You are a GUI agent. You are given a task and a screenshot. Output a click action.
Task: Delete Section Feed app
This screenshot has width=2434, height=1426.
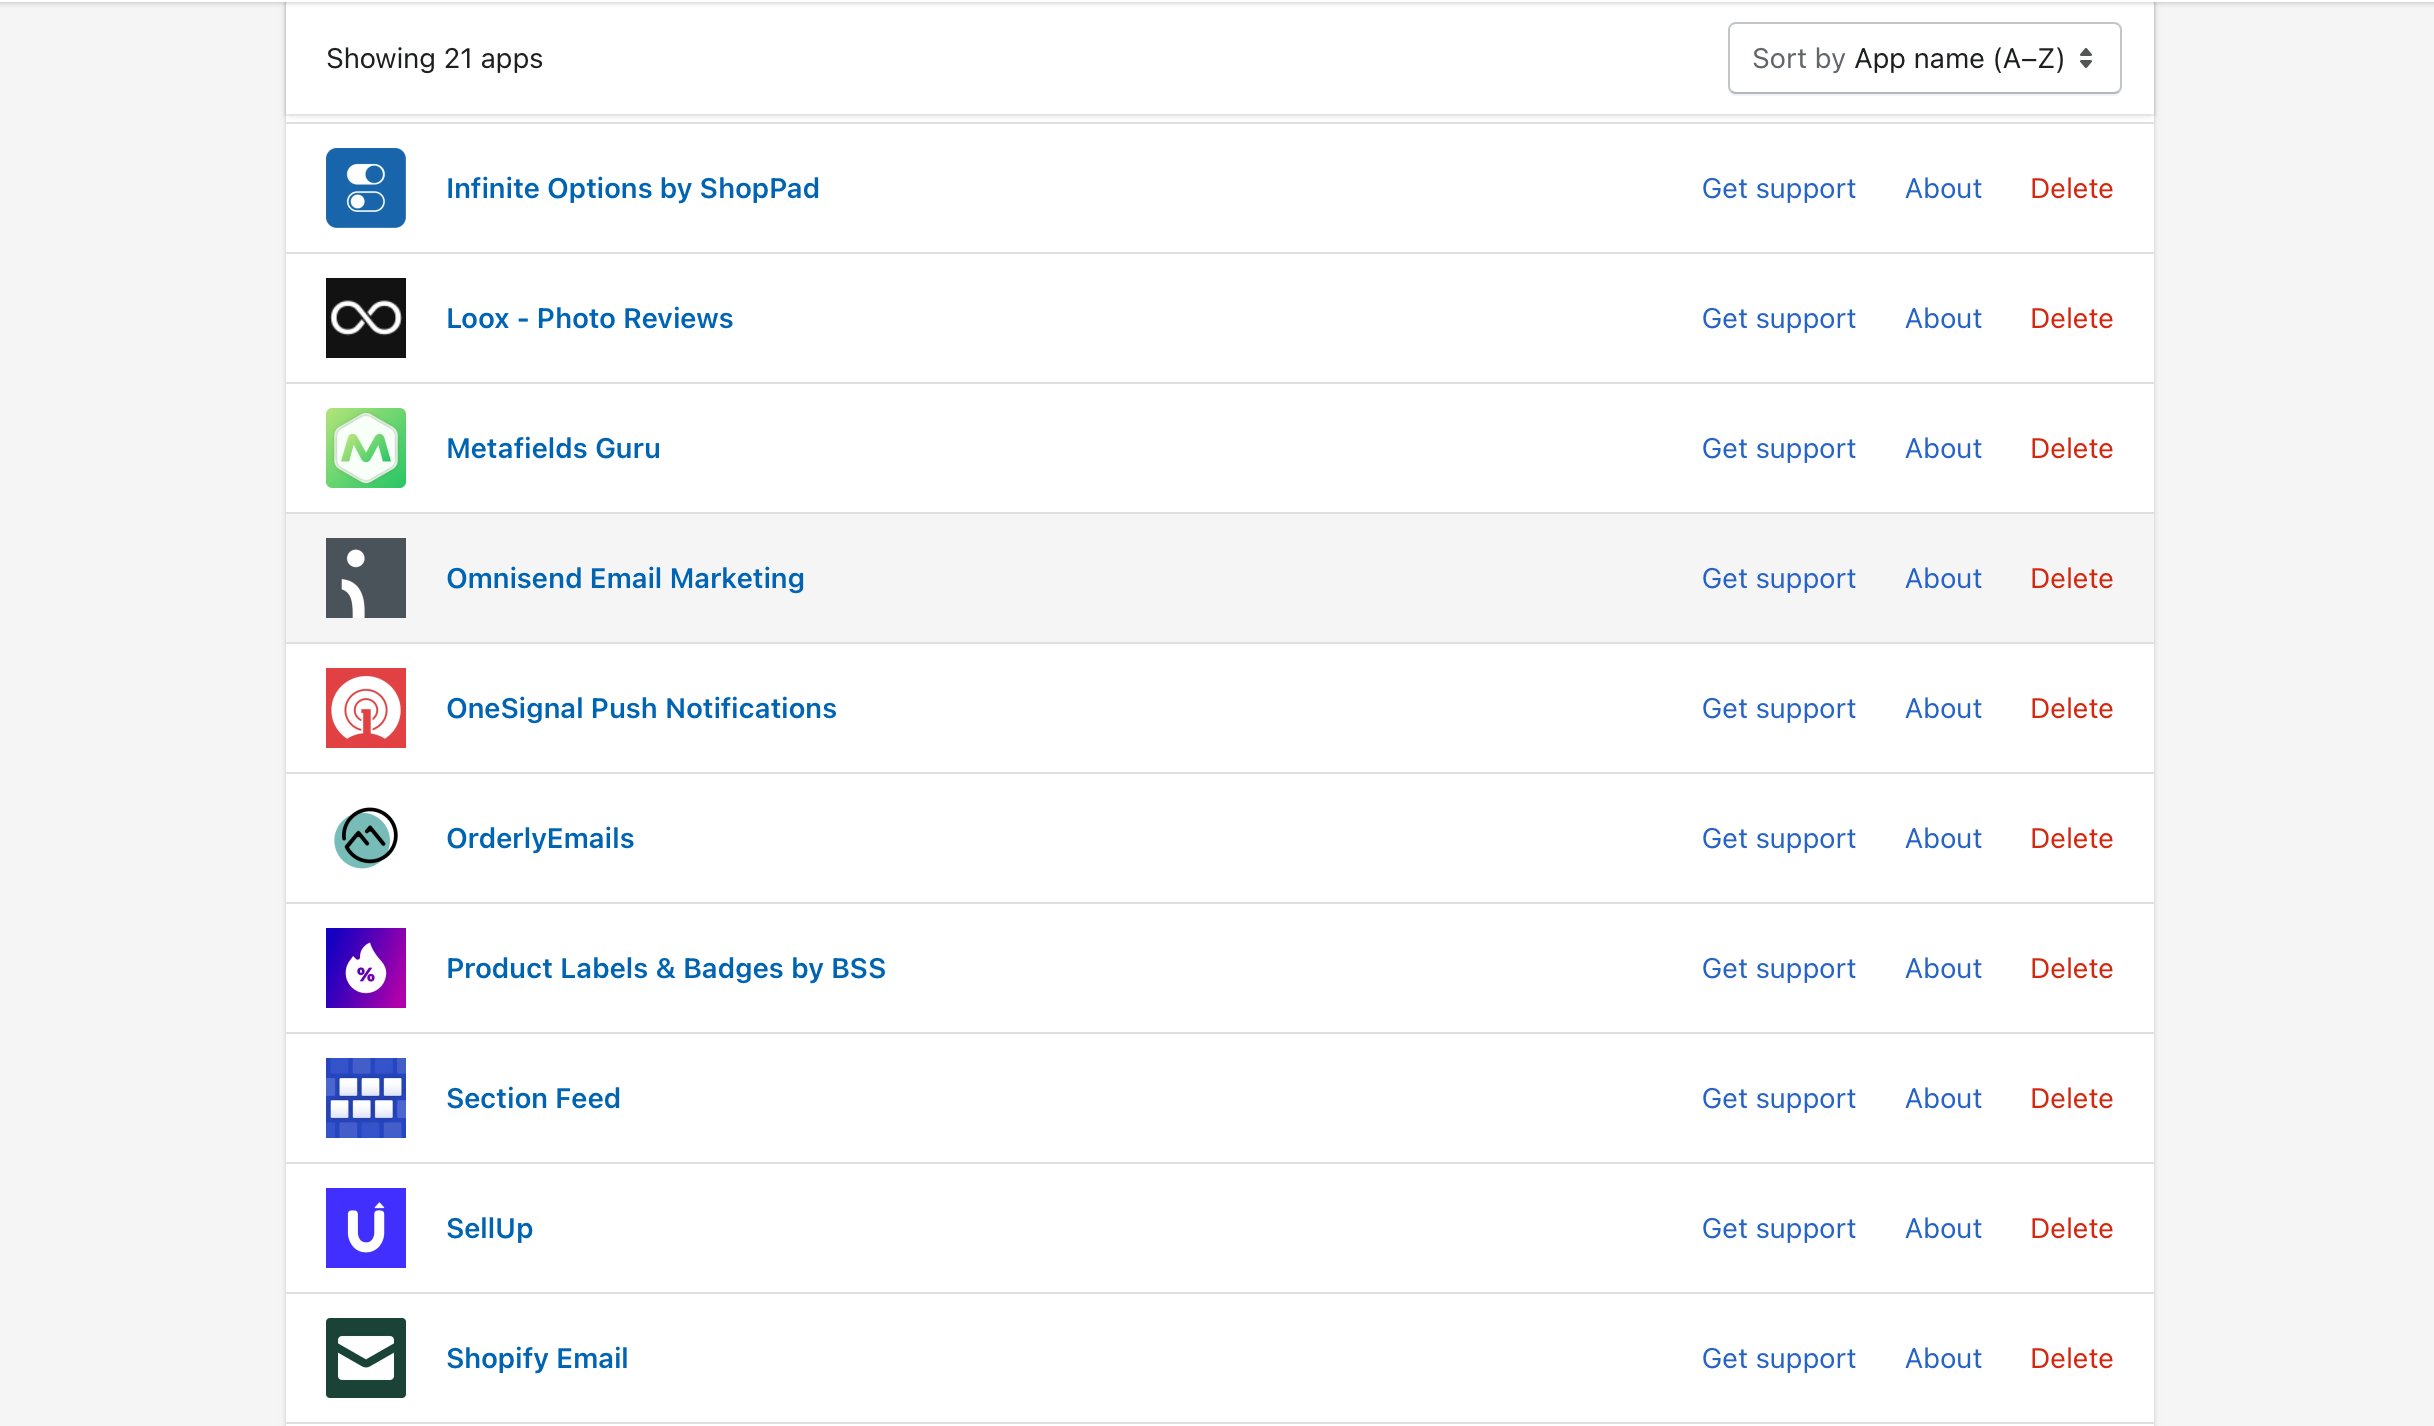pyautogui.click(x=2071, y=1098)
